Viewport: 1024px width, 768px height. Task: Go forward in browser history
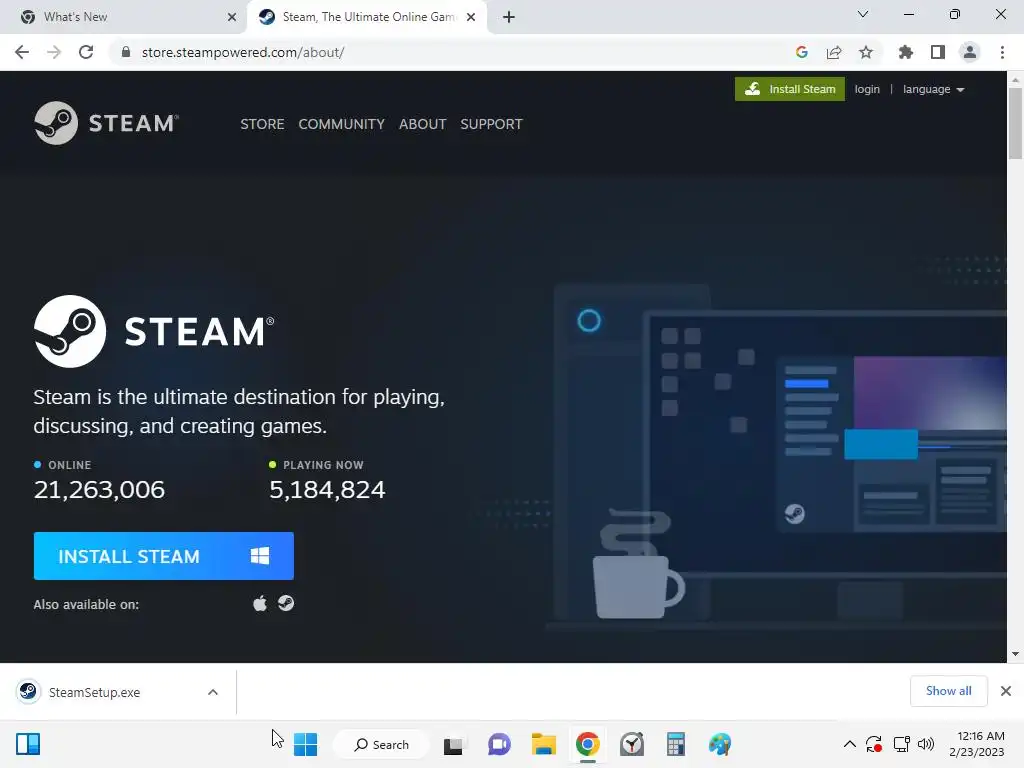pyautogui.click(x=54, y=52)
